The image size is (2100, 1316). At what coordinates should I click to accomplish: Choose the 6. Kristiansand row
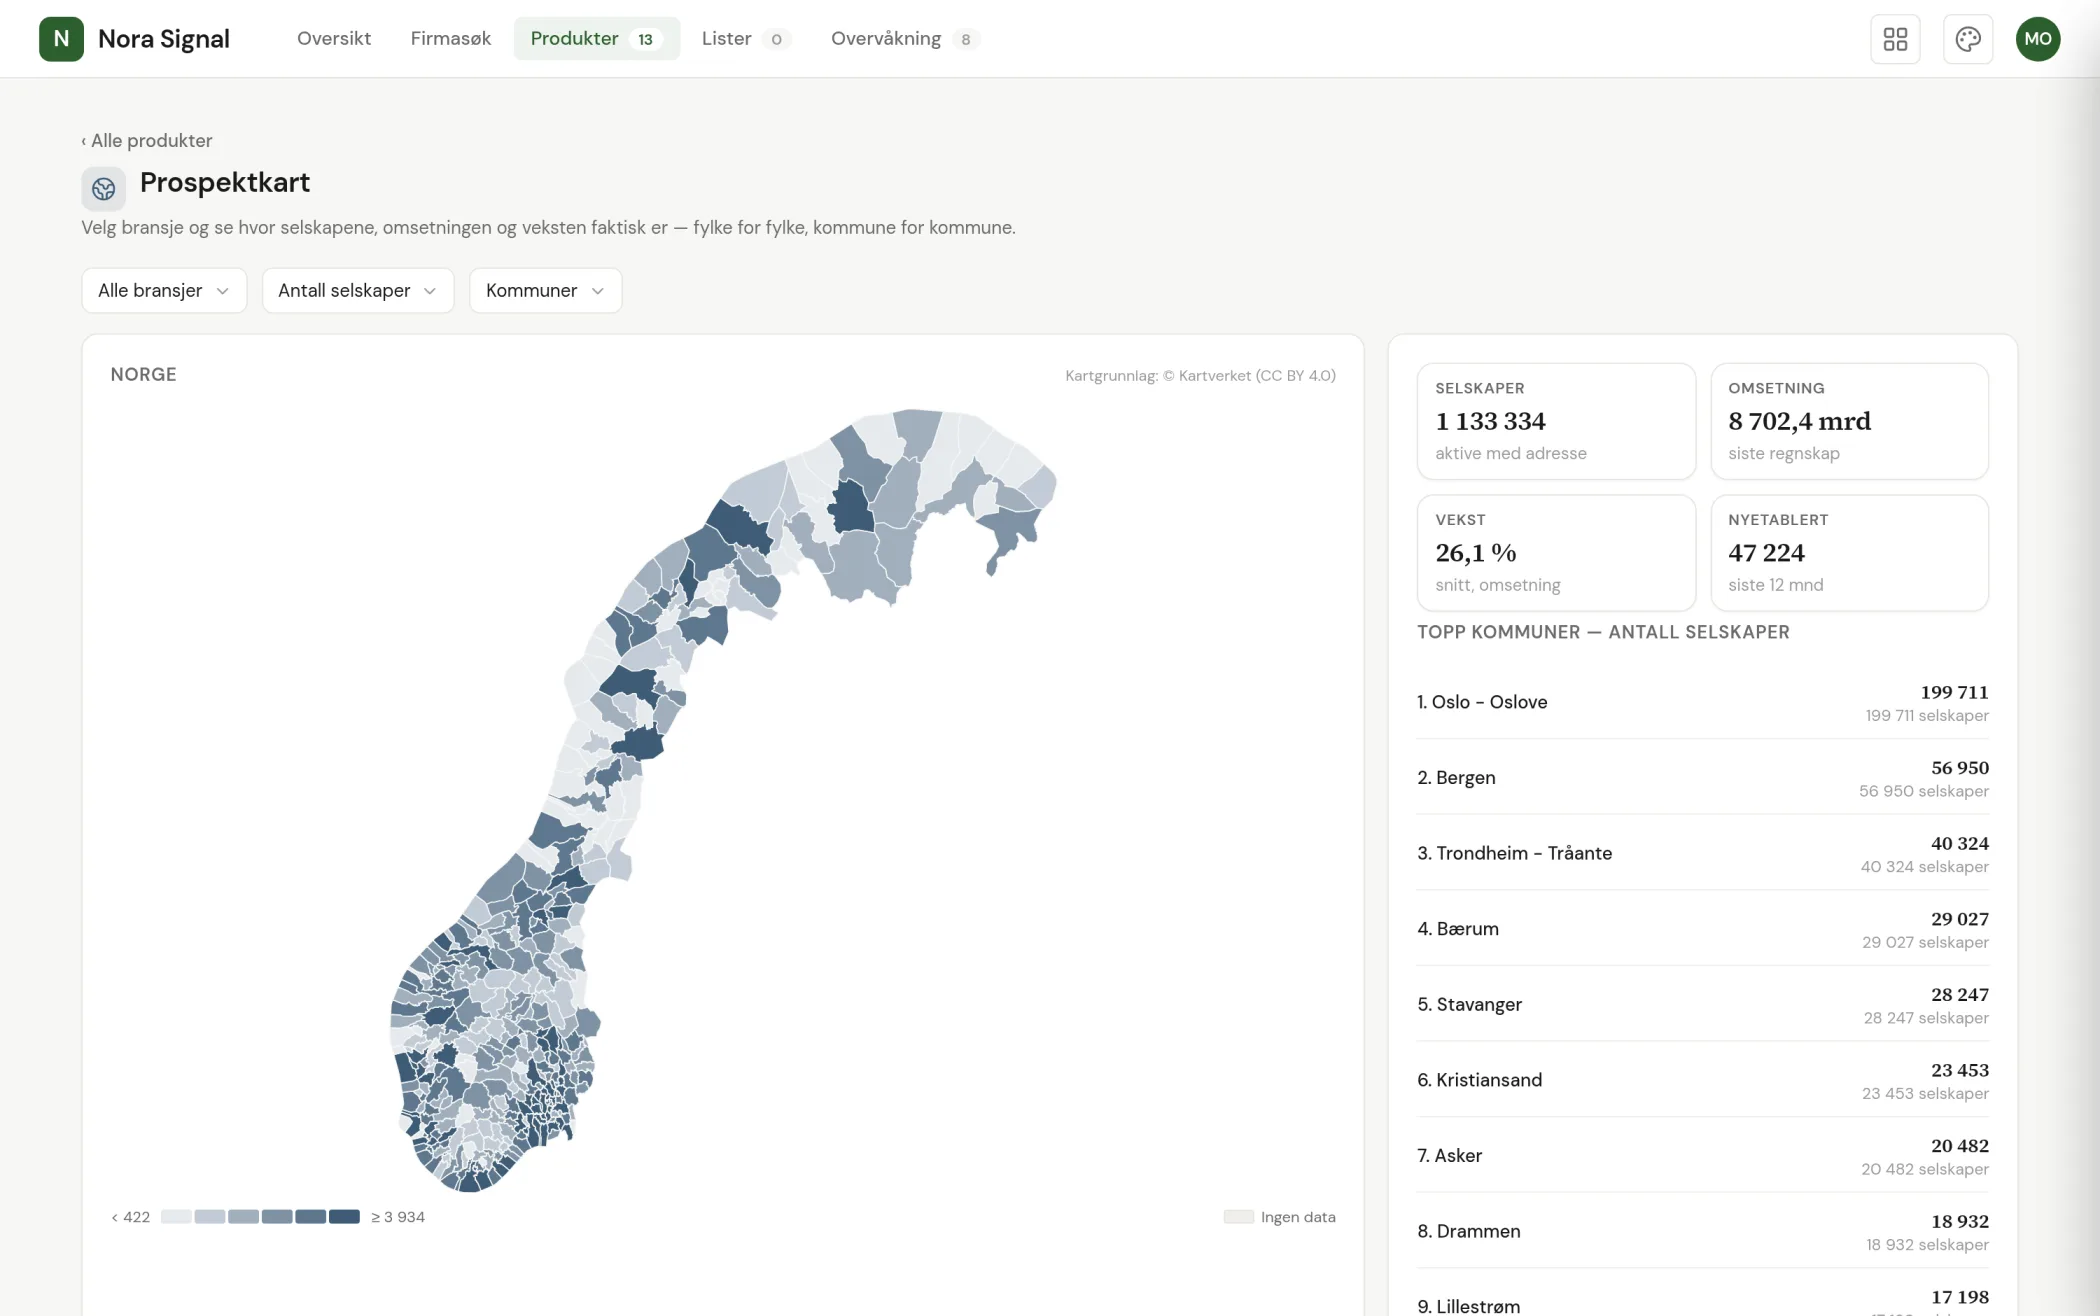click(x=1703, y=1080)
